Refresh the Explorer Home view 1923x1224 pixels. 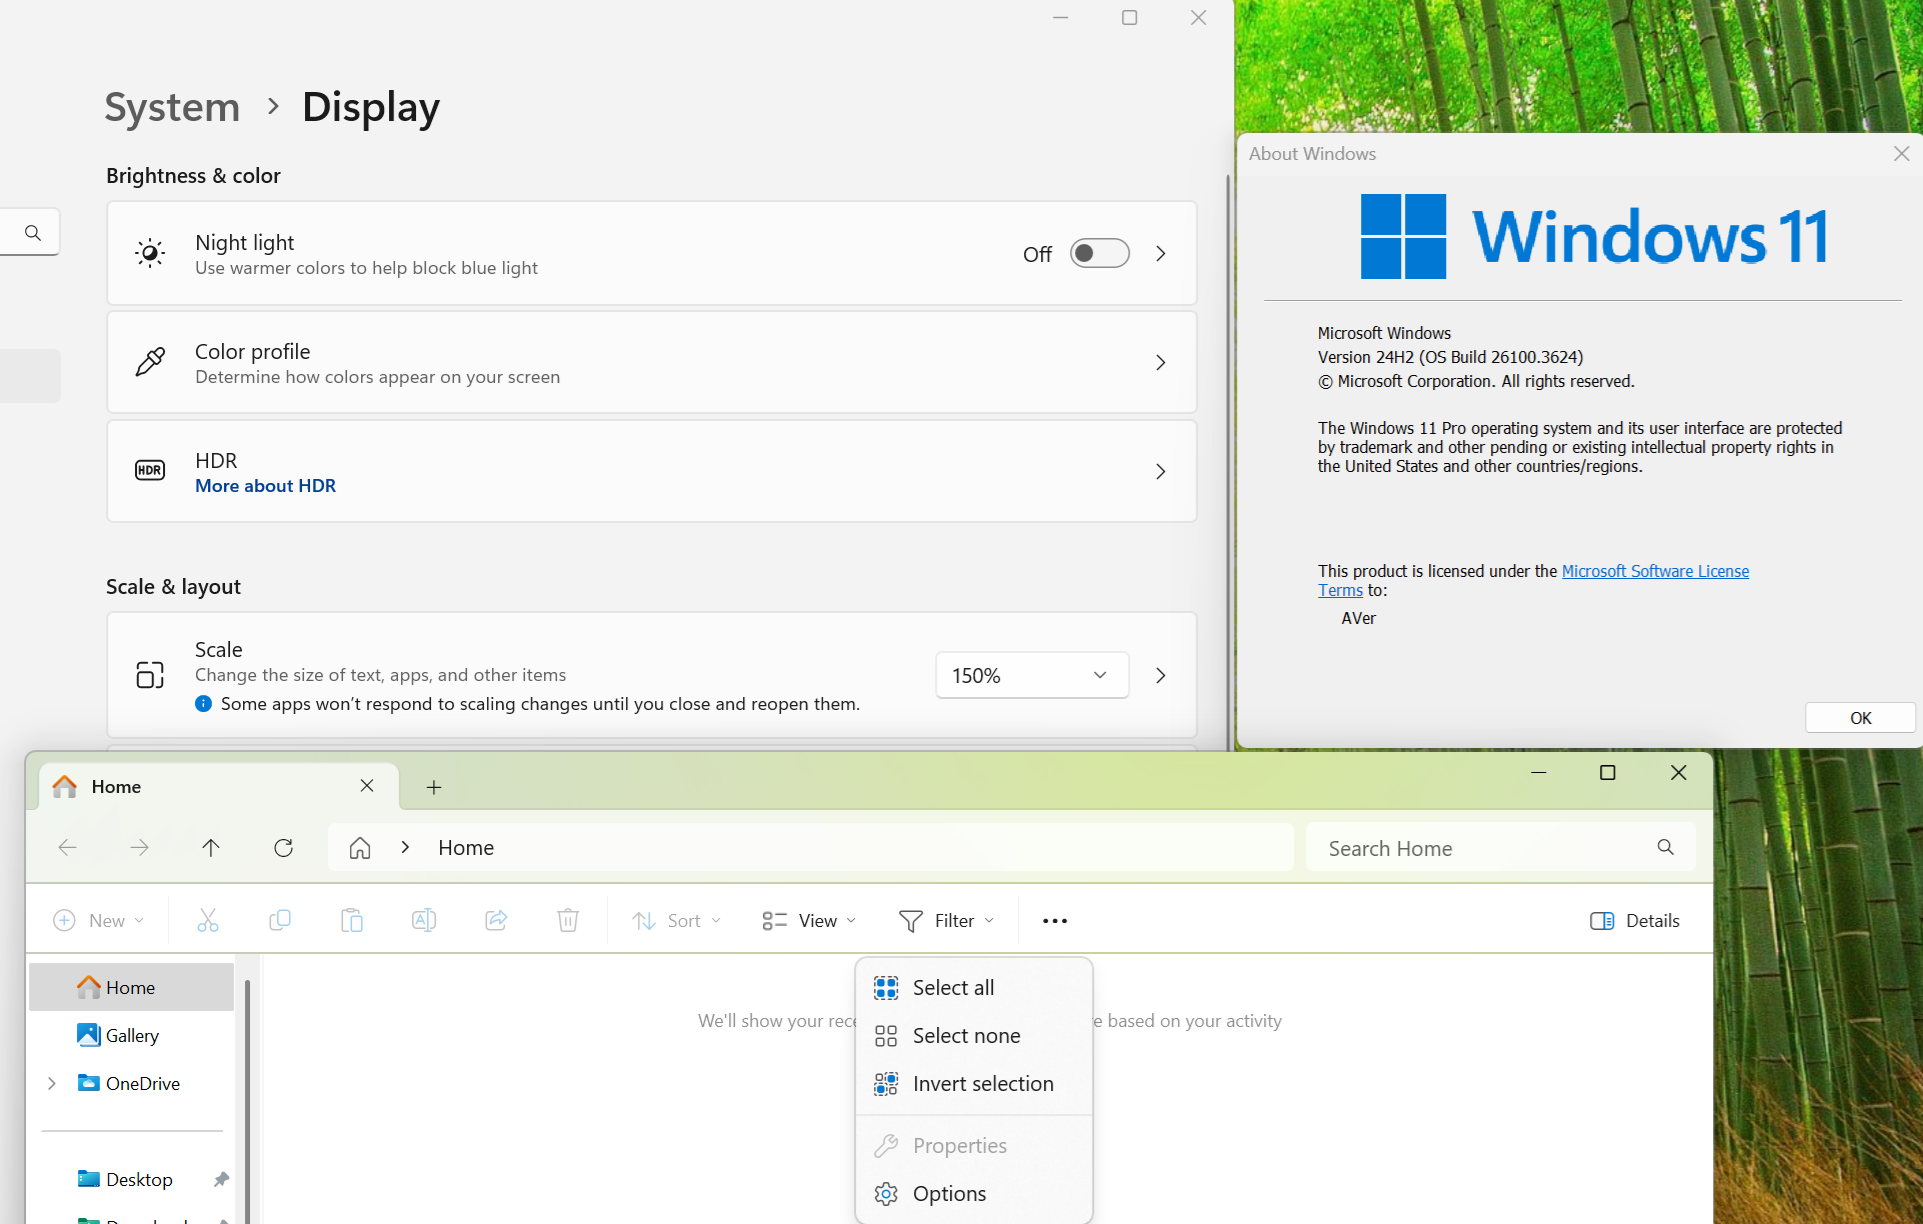283,848
